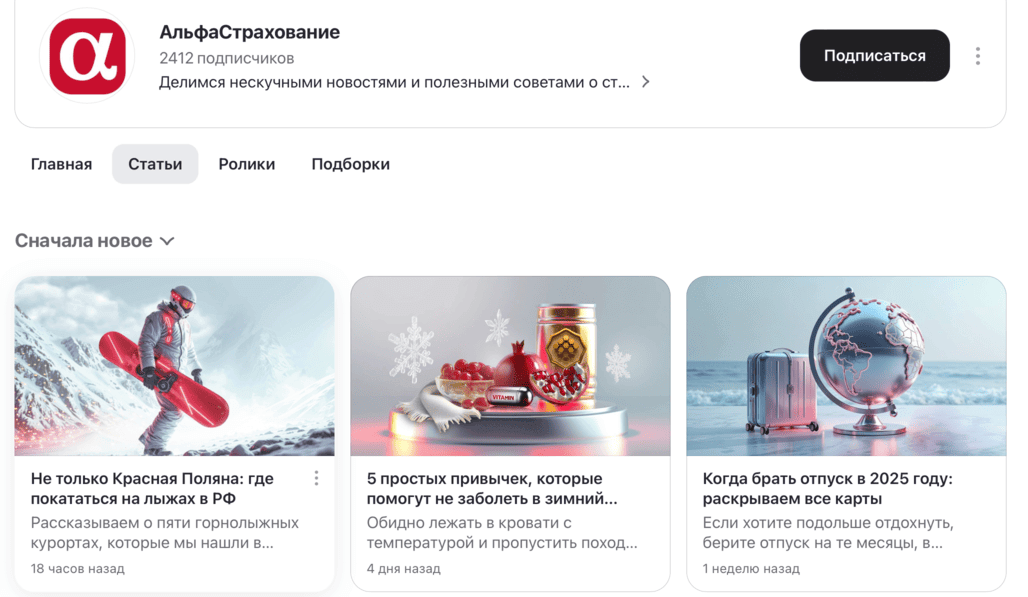Open the globe and suitcase article thumbnail
The width and height of the screenshot is (1028, 597).
pyautogui.click(x=846, y=366)
